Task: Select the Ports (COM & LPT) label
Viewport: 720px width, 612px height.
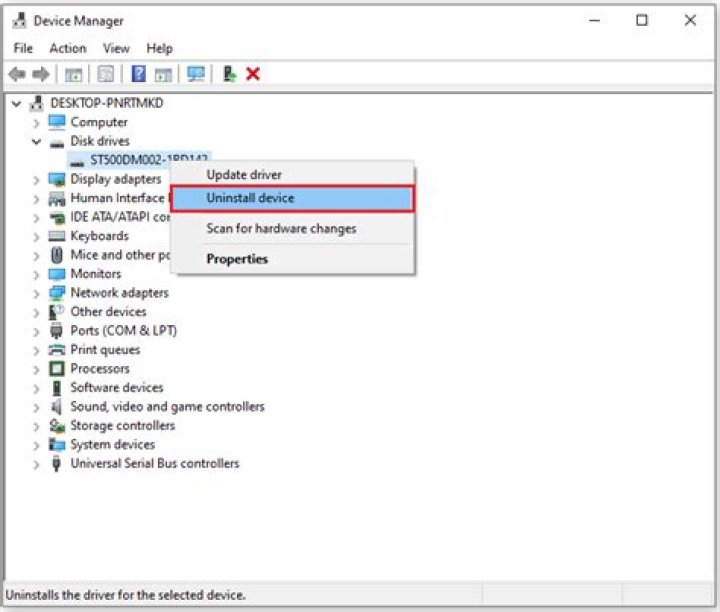Action: [124, 331]
